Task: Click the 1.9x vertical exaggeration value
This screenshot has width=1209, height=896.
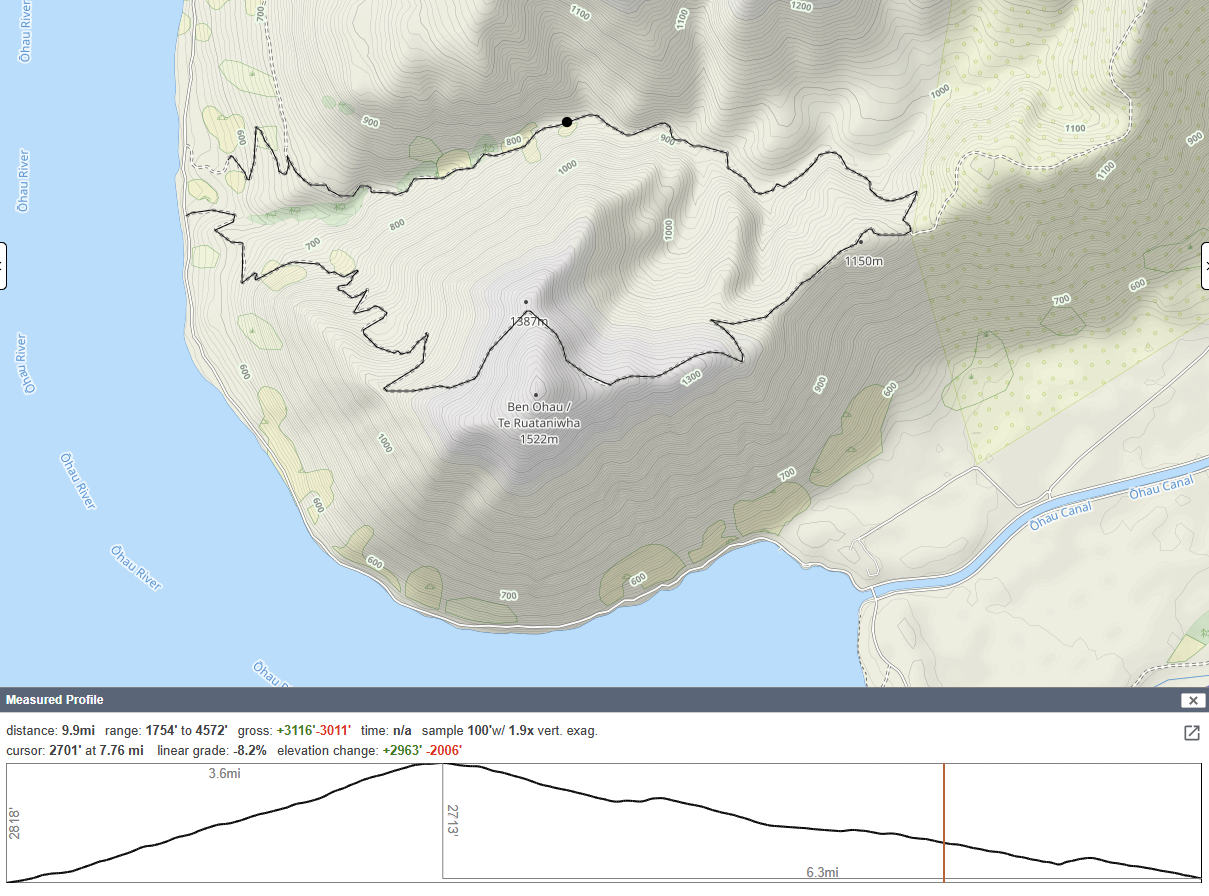Action: click(x=521, y=731)
